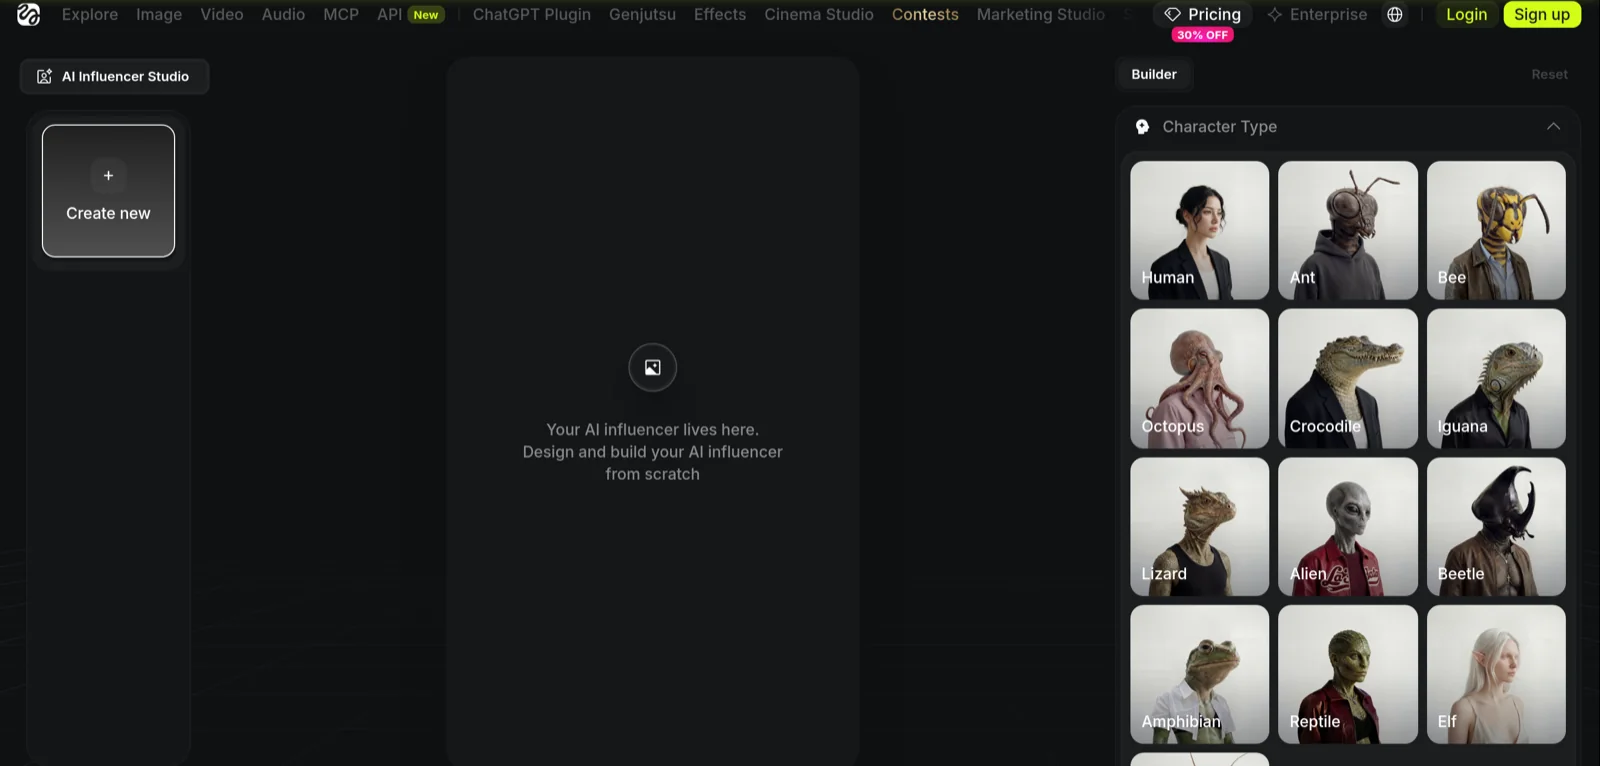The width and height of the screenshot is (1600, 766).
Task: Click the Login button
Action: click(x=1466, y=14)
